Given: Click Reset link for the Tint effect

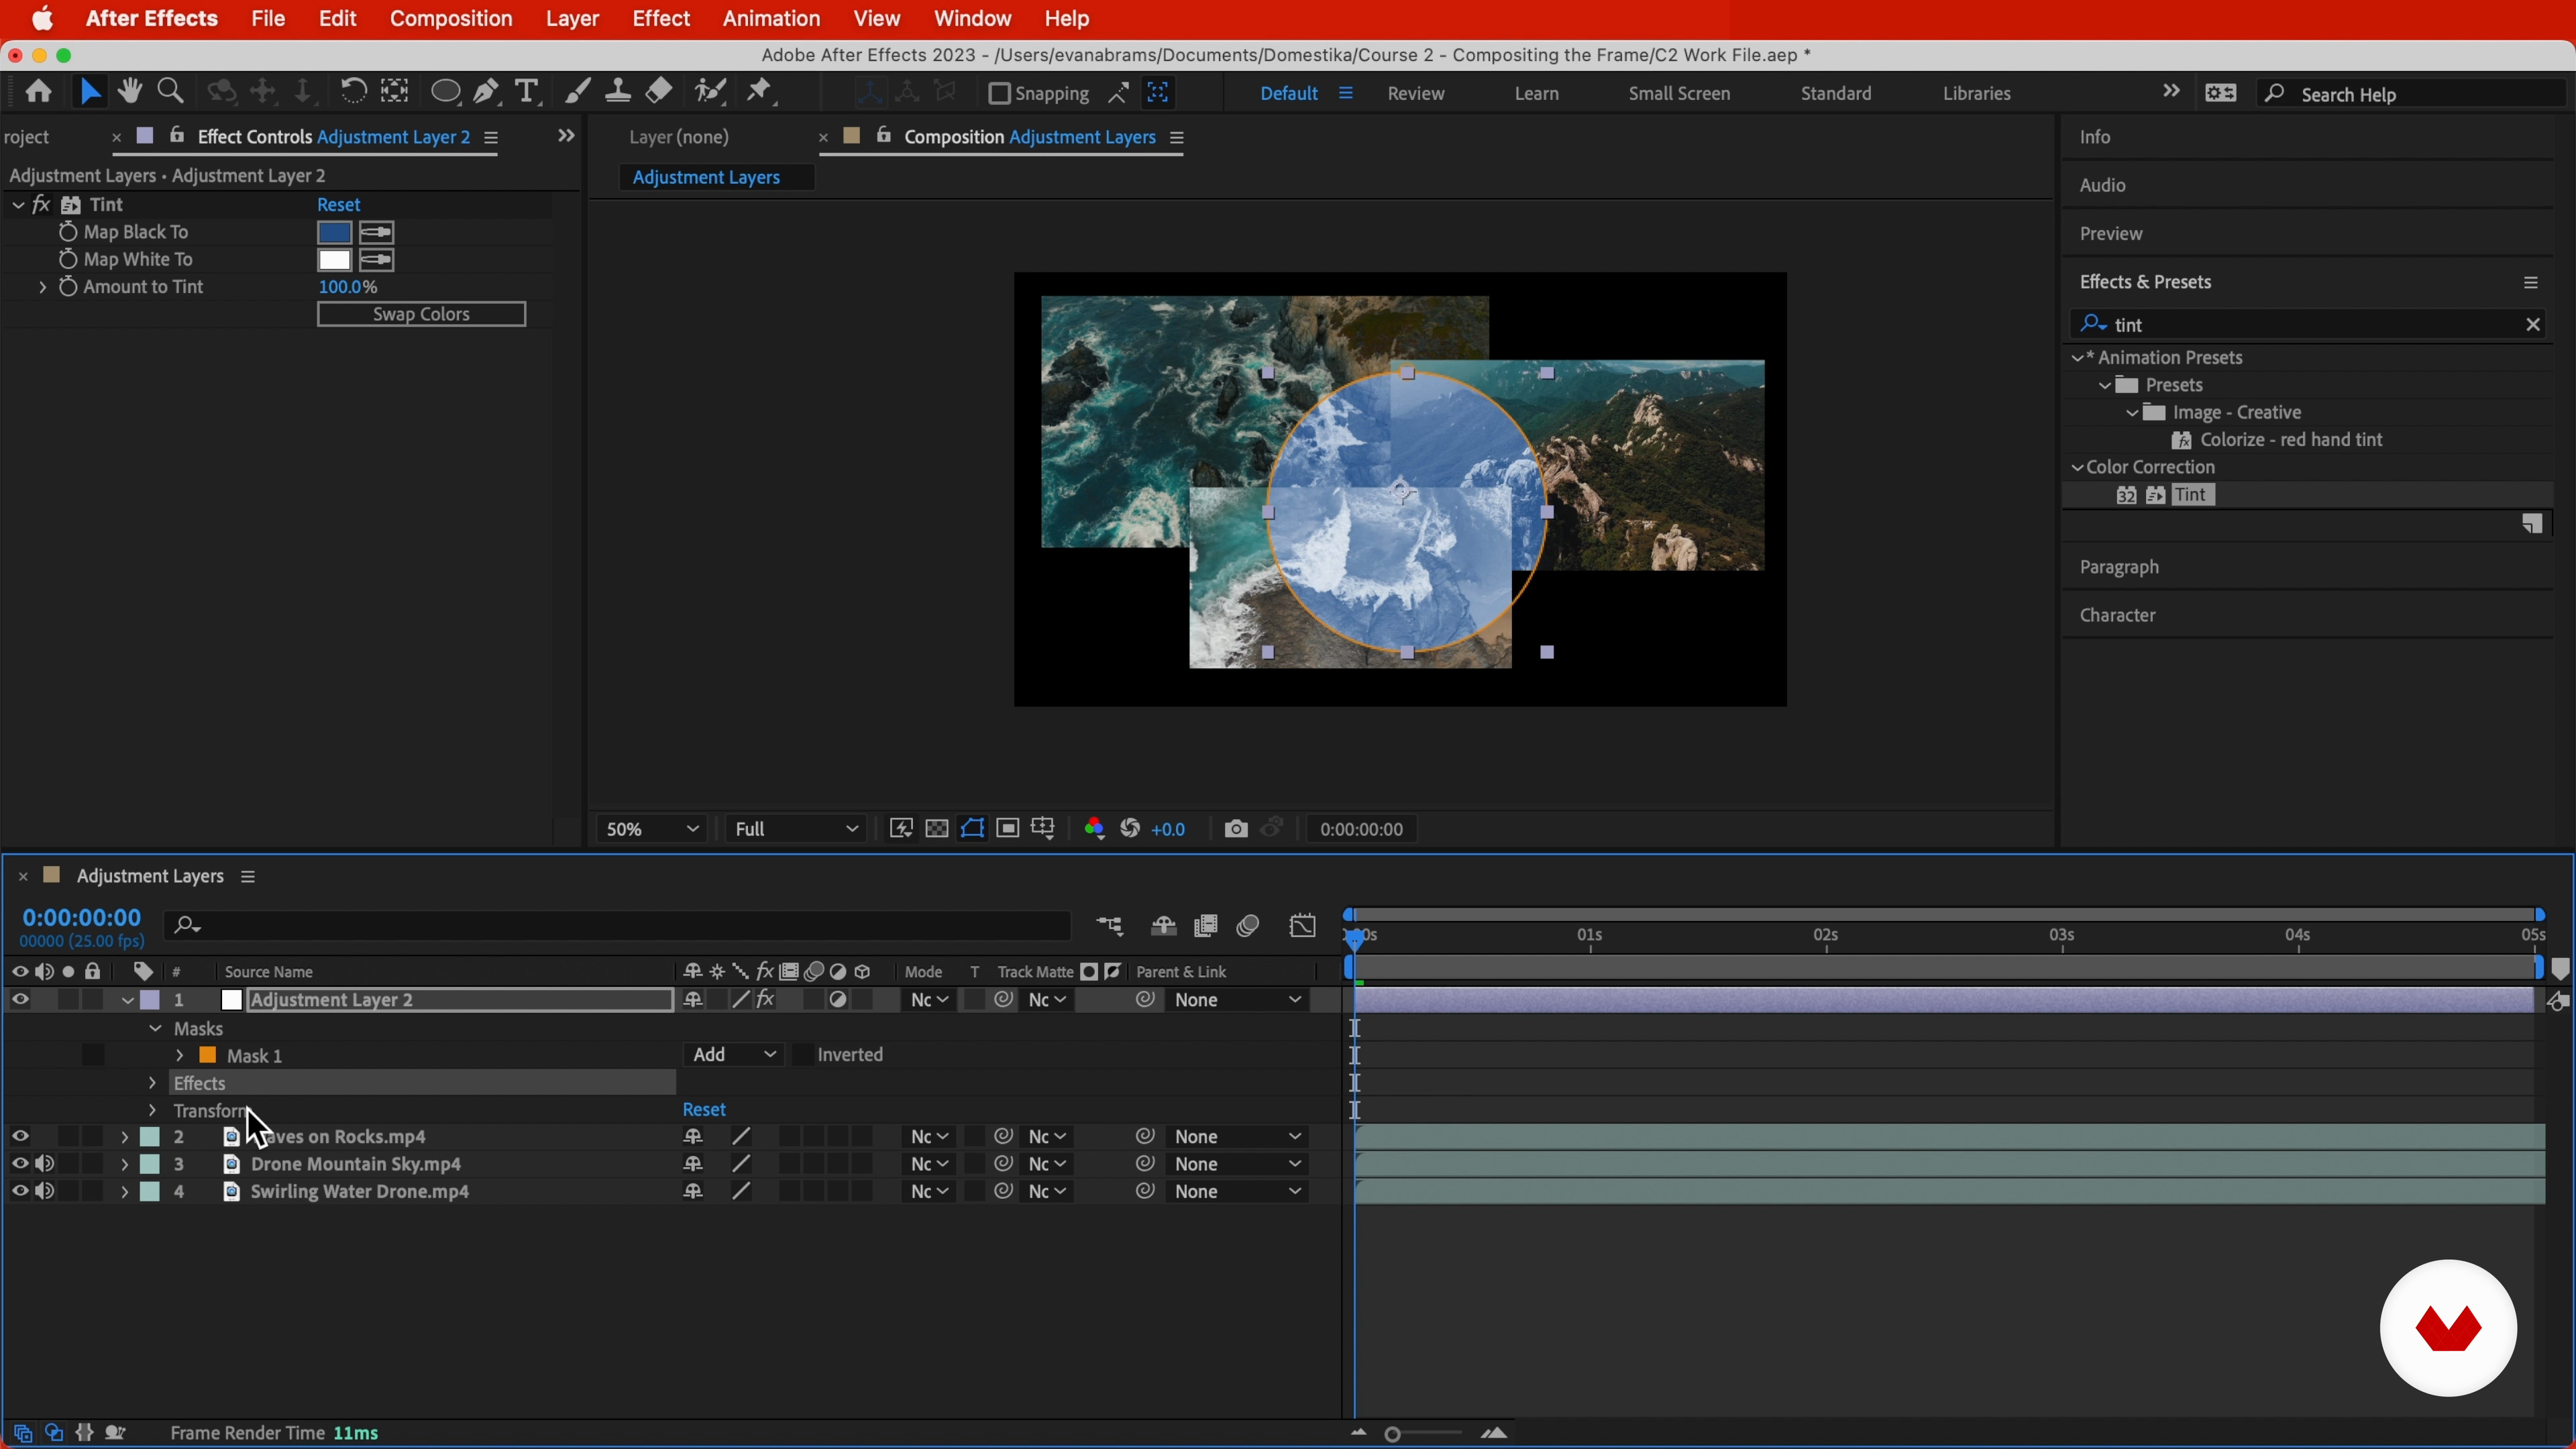Looking at the screenshot, I should coord(338,204).
